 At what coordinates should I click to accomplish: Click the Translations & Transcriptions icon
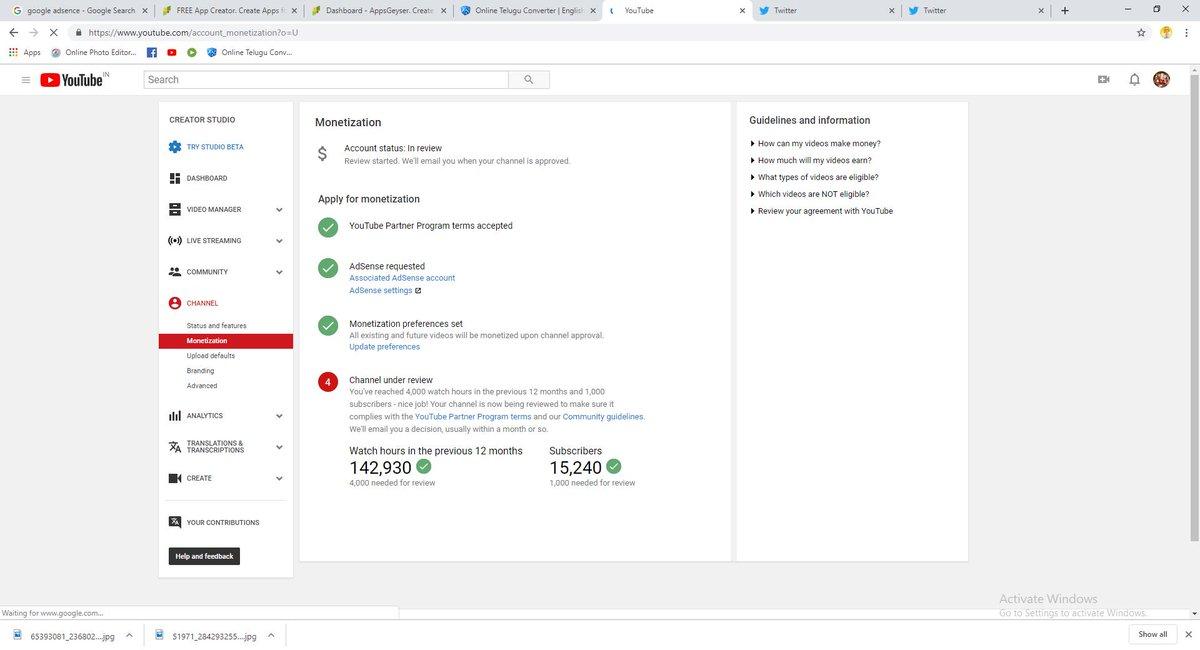click(x=175, y=447)
